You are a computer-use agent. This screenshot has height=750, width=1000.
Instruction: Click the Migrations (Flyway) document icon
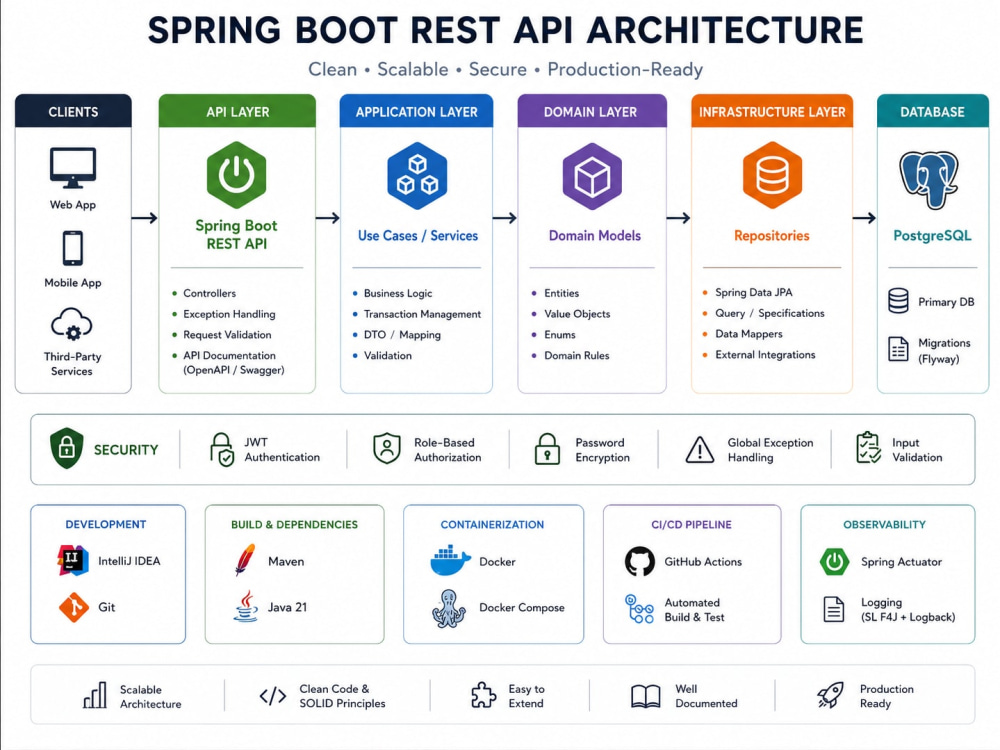tap(898, 349)
